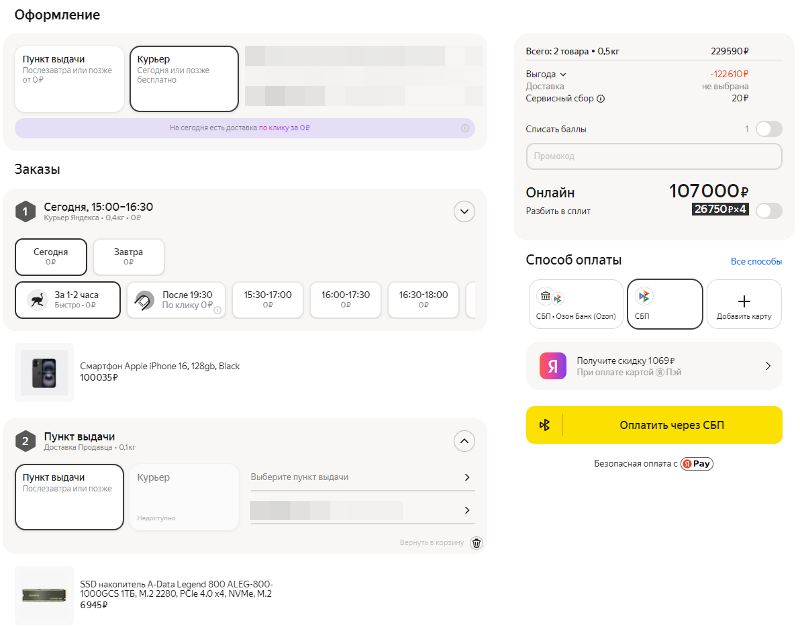
Task: Select the SBP payment option
Action: point(665,304)
